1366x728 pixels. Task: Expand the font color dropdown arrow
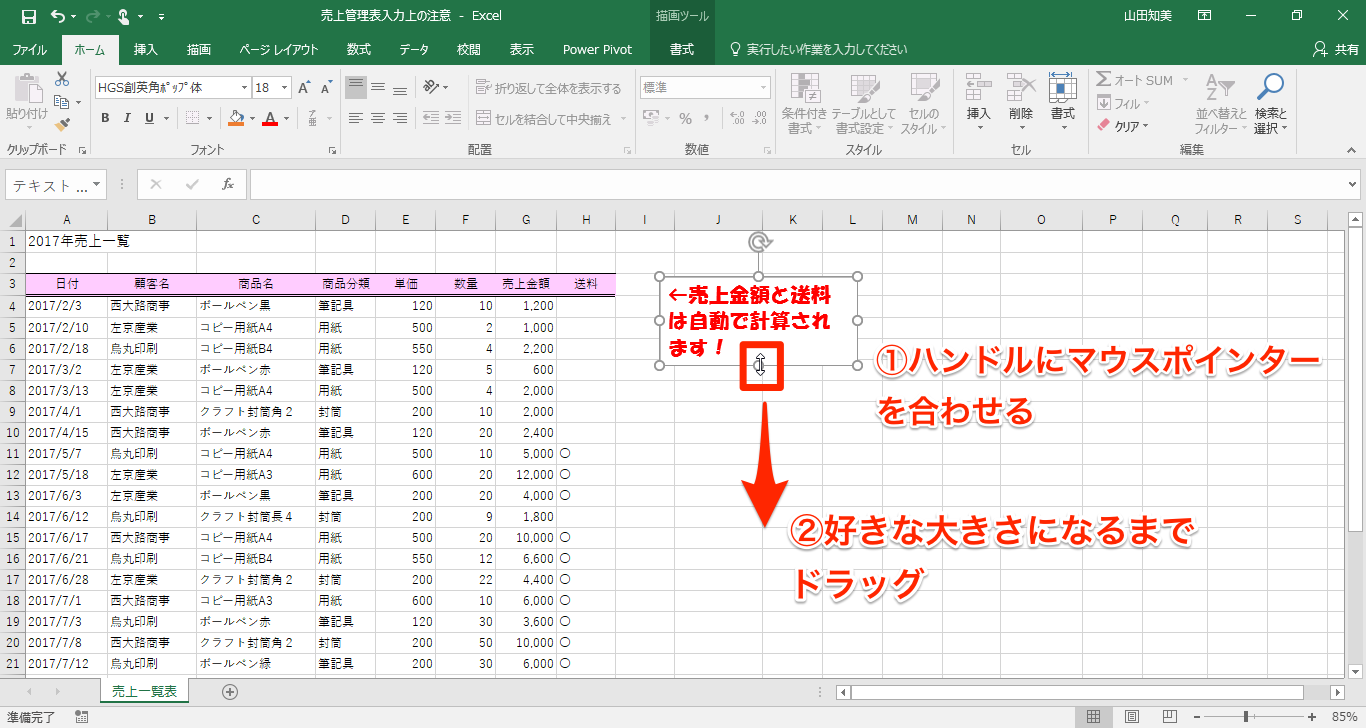[x=286, y=118]
